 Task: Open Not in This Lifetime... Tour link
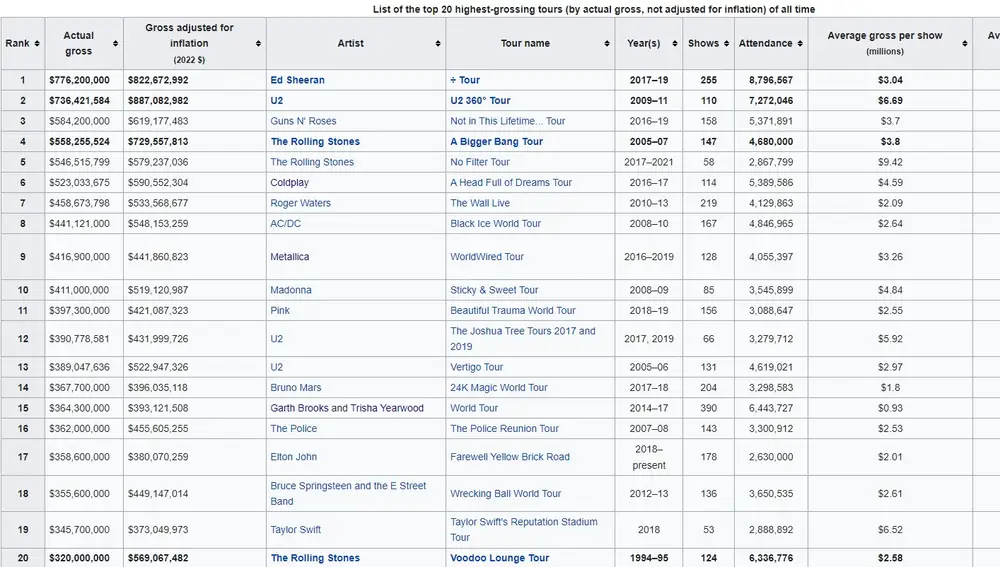tap(508, 121)
